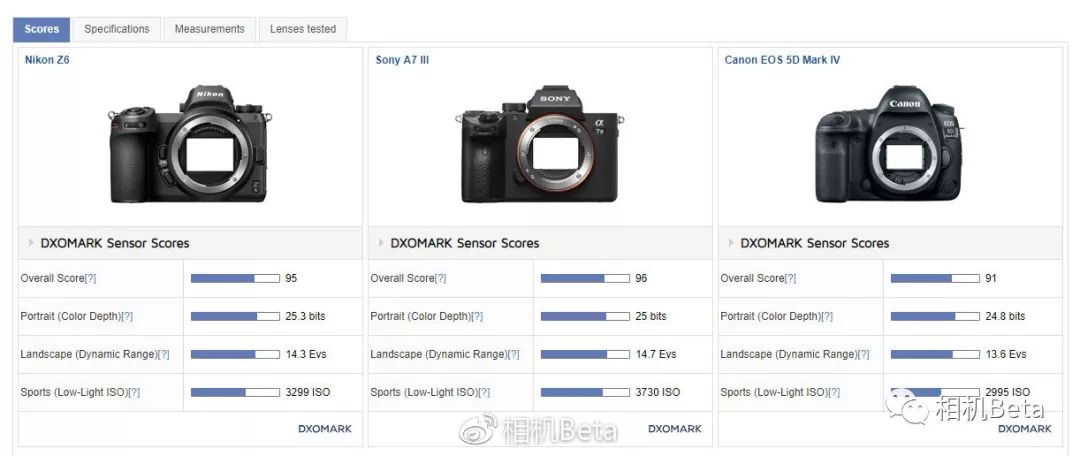Open the Nikon Z6 camera link
The width and height of the screenshot is (1080, 456).
47,60
